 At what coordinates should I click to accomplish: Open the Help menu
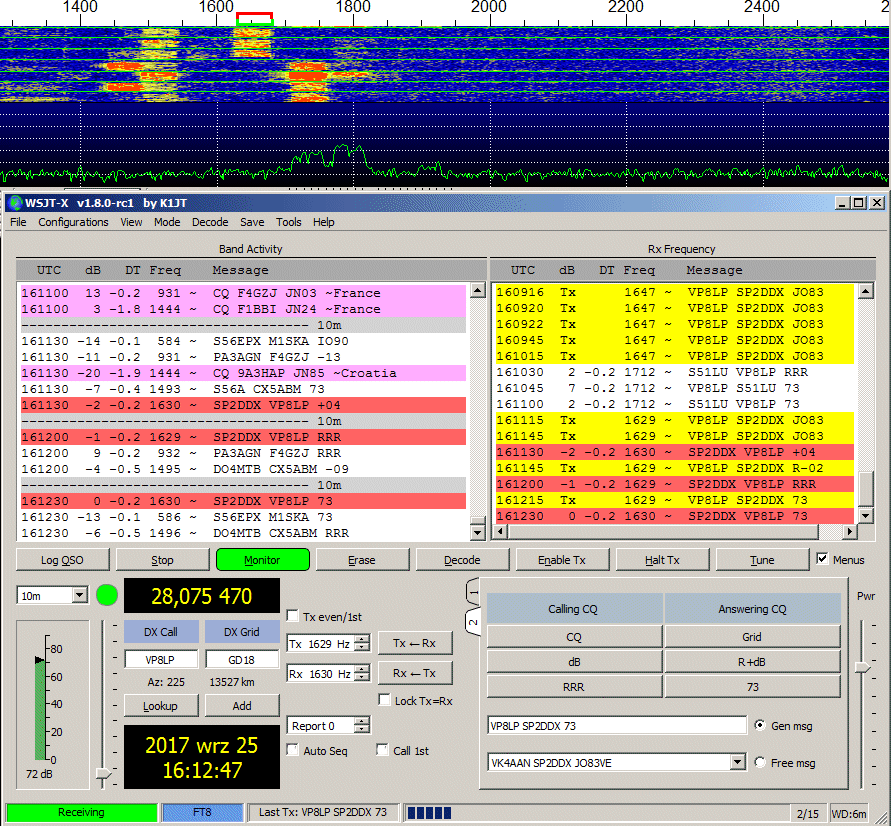(324, 222)
